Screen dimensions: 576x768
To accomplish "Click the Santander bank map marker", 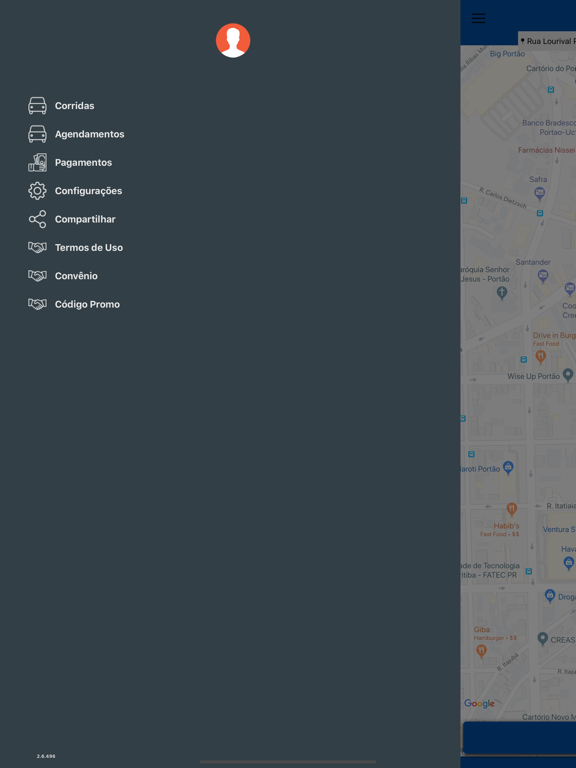I will click(543, 276).
